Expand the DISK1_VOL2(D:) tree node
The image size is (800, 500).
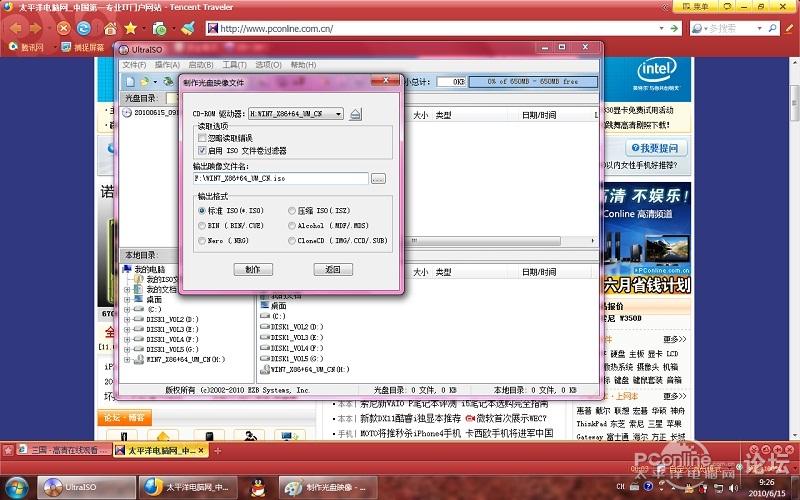point(127,319)
